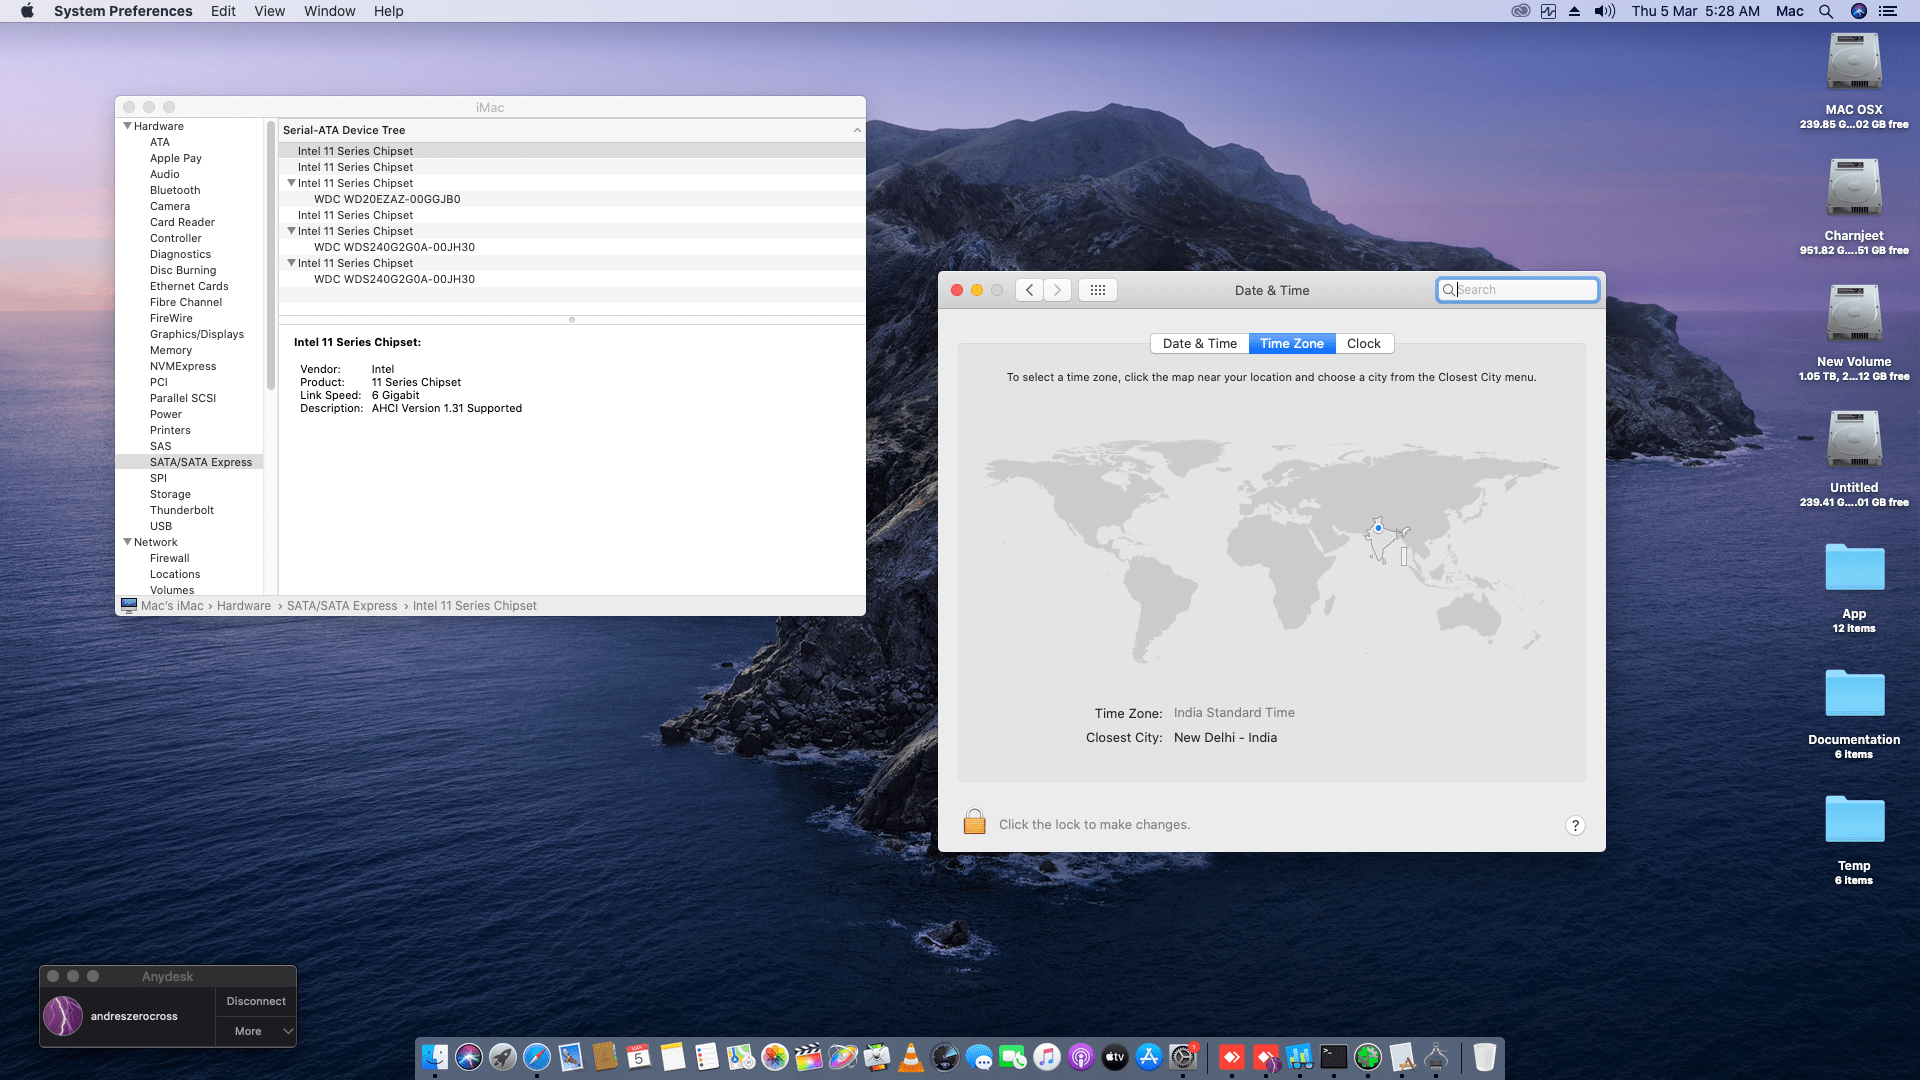
Task: Click the help question mark button
Action: click(x=1575, y=825)
